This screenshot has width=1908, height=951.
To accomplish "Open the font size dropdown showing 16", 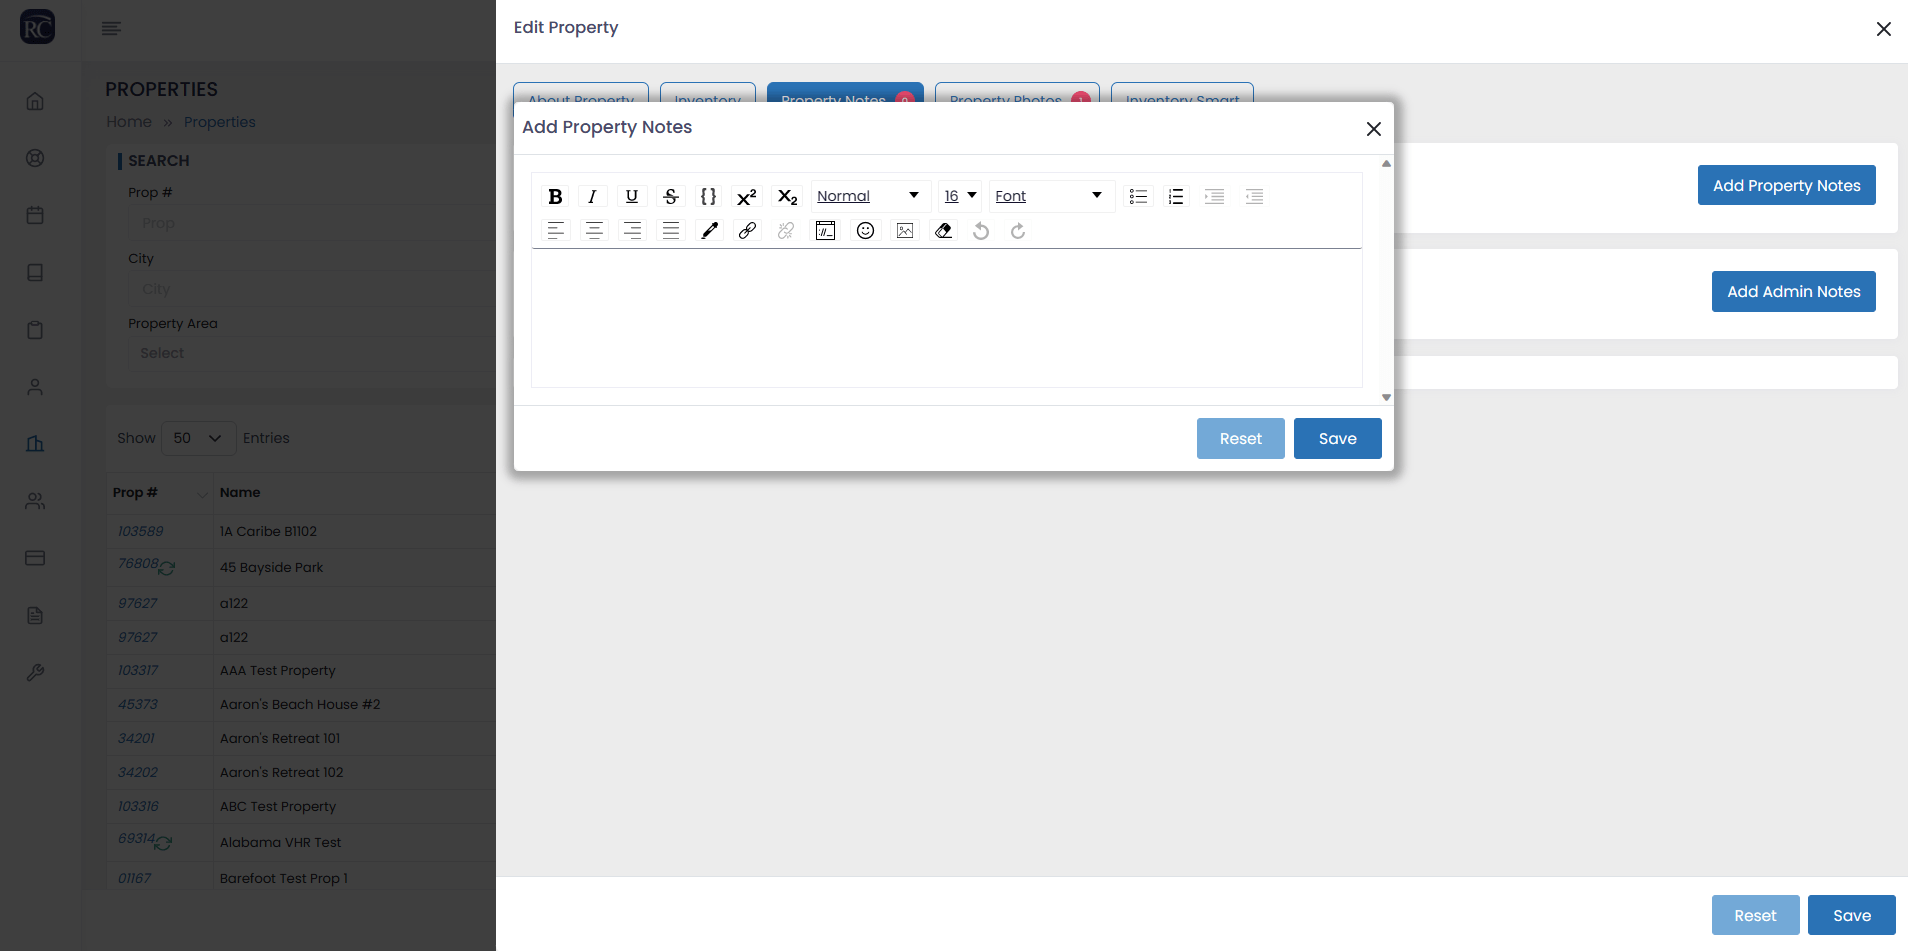I will tap(958, 196).
